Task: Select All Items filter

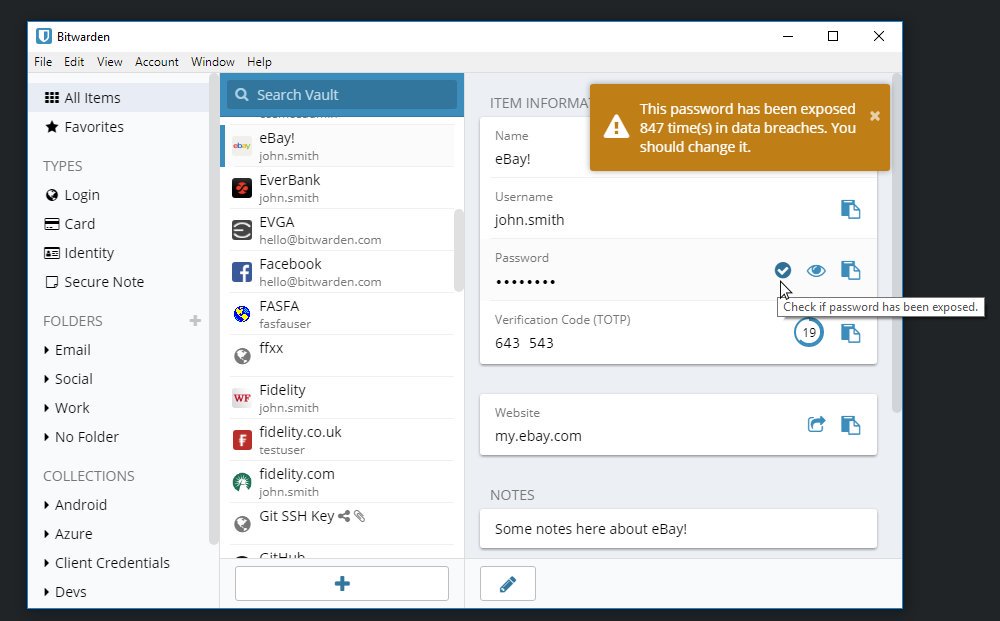Action: (x=119, y=98)
